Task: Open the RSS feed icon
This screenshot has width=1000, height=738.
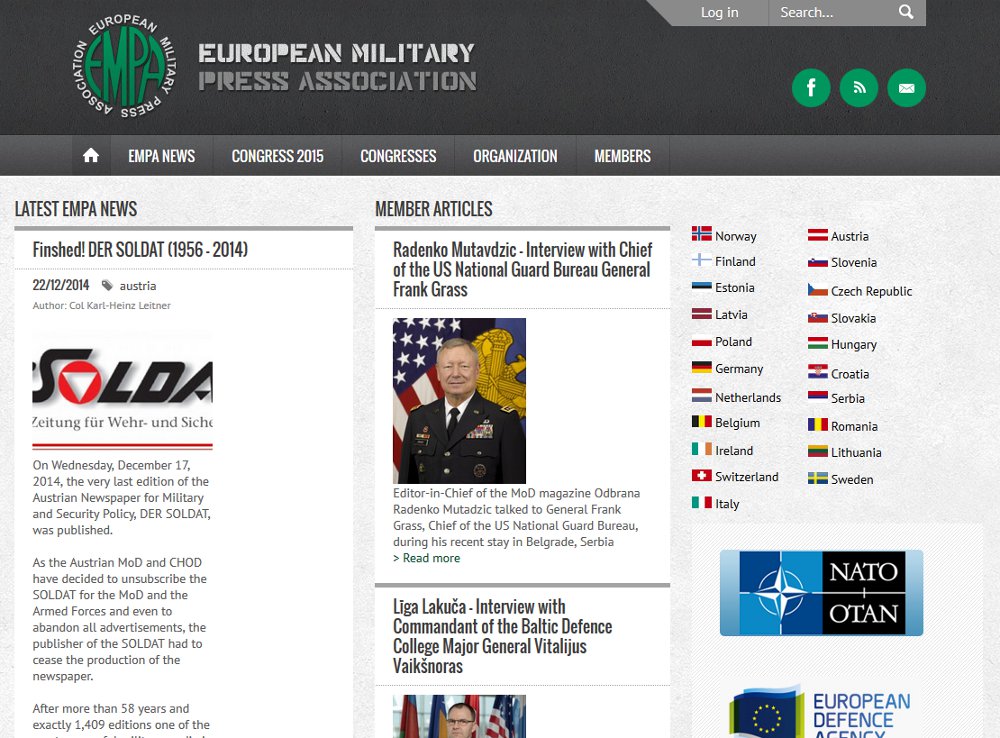Action: point(858,88)
